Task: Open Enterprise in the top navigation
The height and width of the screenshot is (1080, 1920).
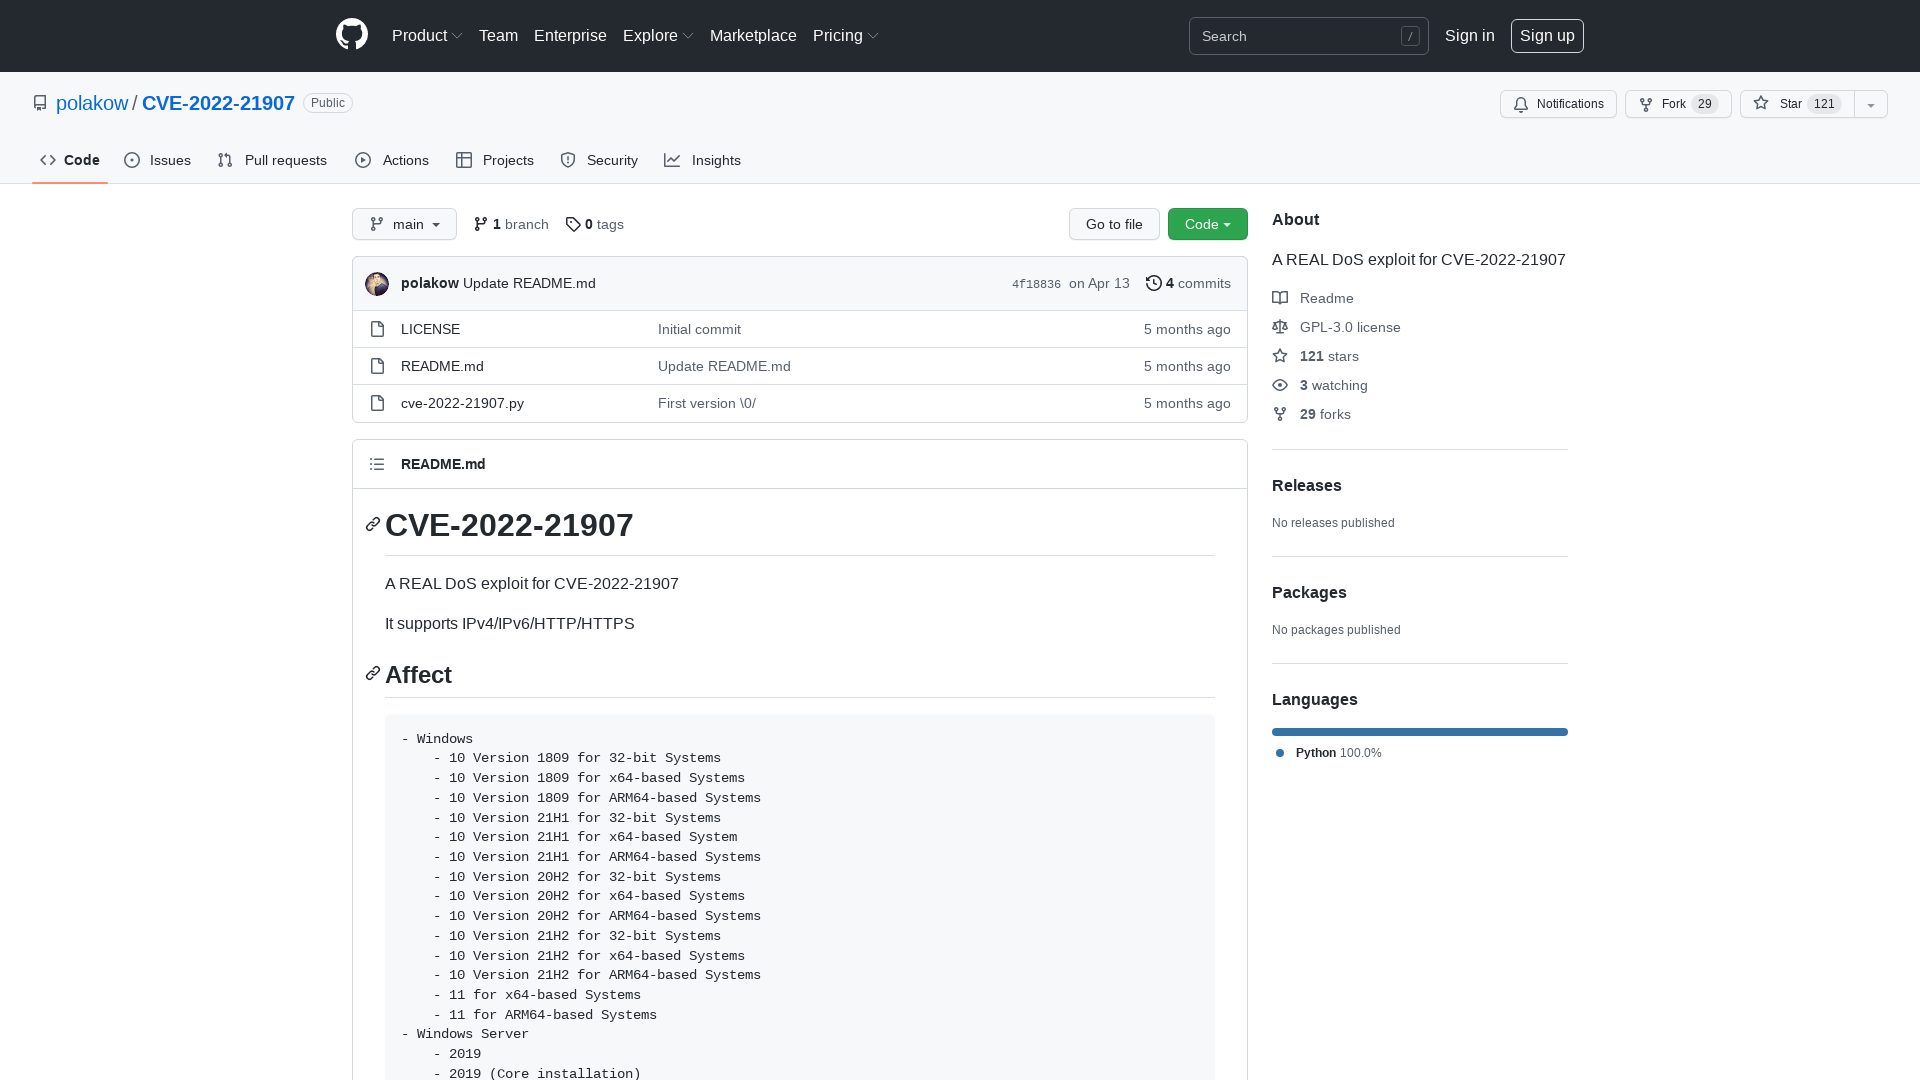Action: click(570, 35)
